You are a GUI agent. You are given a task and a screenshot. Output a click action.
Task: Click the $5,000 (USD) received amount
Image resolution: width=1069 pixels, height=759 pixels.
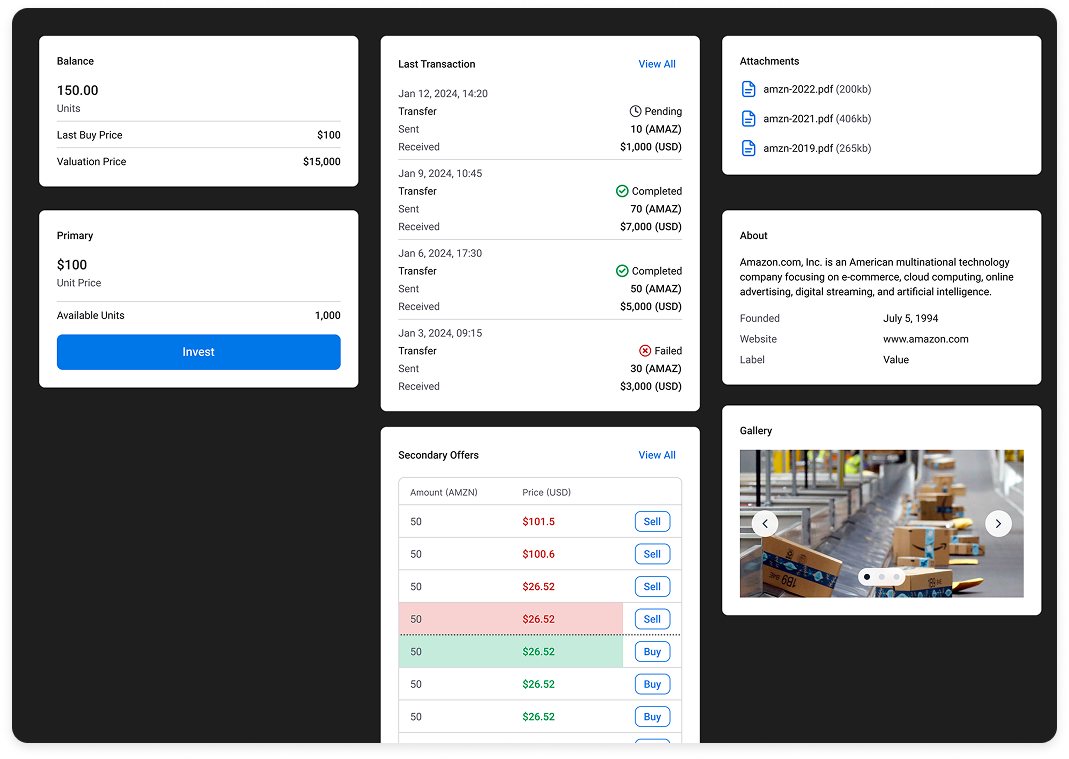coord(650,306)
